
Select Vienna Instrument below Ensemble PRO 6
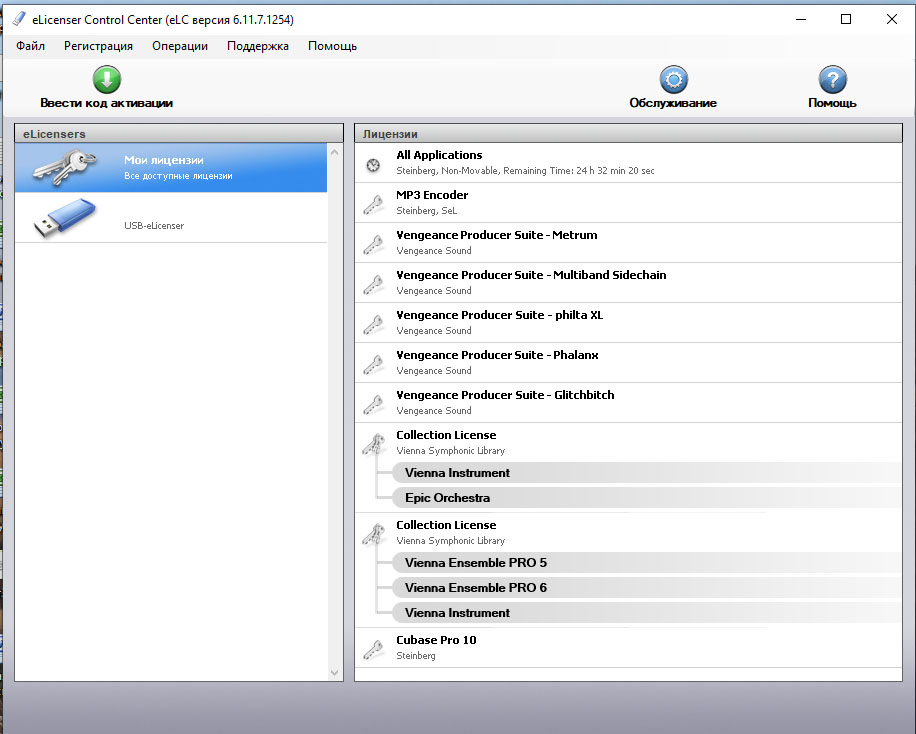(646, 613)
